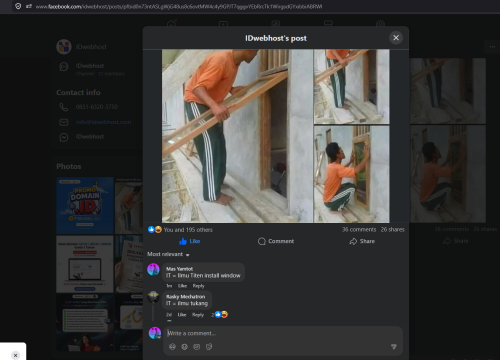500x360 pixels.
Task: Share the post from the dialog
Action: click(x=362, y=241)
